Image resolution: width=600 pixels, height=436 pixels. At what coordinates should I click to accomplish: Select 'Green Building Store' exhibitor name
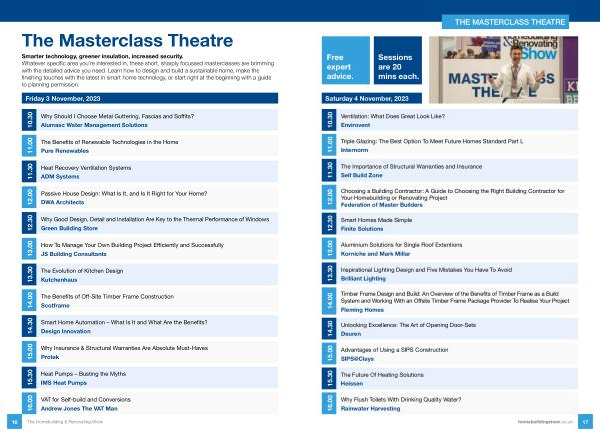[x=69, y=228]
